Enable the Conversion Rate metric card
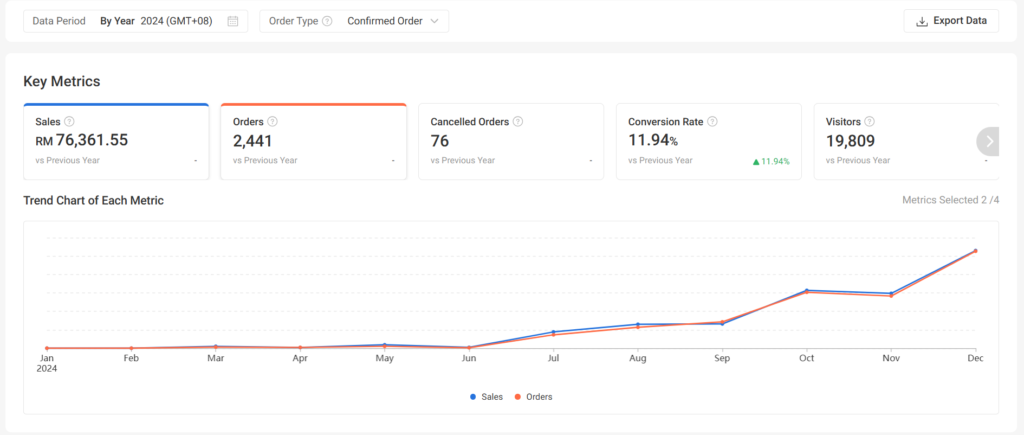This screenshot has height=435, width=1024. tap(708, 142)
